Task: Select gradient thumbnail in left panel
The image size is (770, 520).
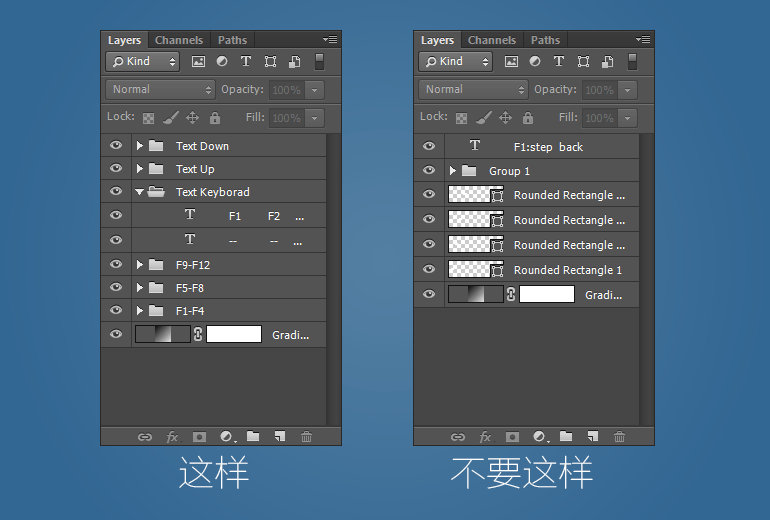Action: (163, 334)
